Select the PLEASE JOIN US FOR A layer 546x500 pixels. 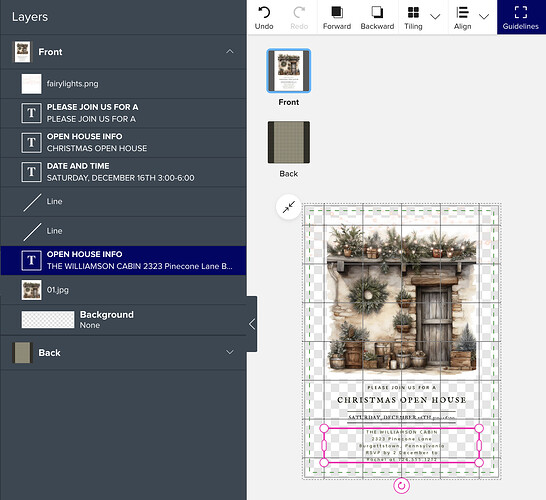[123, 113]
